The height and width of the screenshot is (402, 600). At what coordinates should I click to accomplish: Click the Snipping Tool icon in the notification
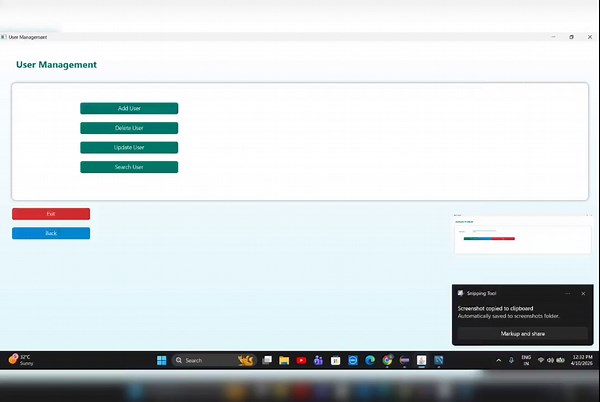click(461, 293)
